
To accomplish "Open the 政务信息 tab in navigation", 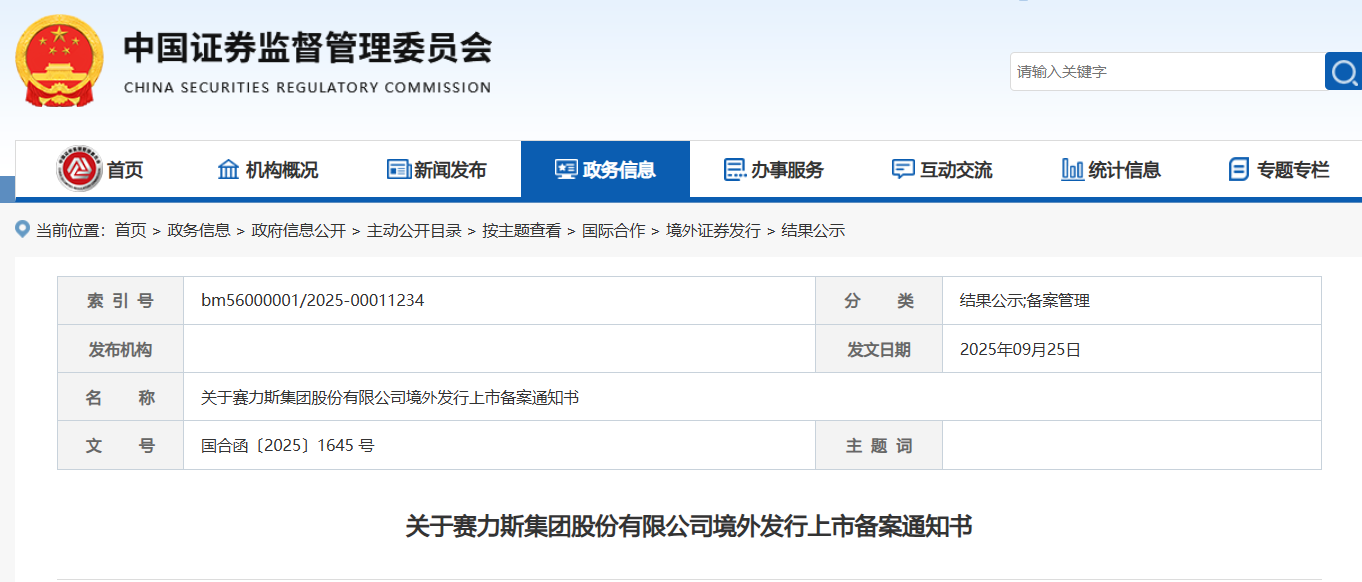I will (605, 169).
